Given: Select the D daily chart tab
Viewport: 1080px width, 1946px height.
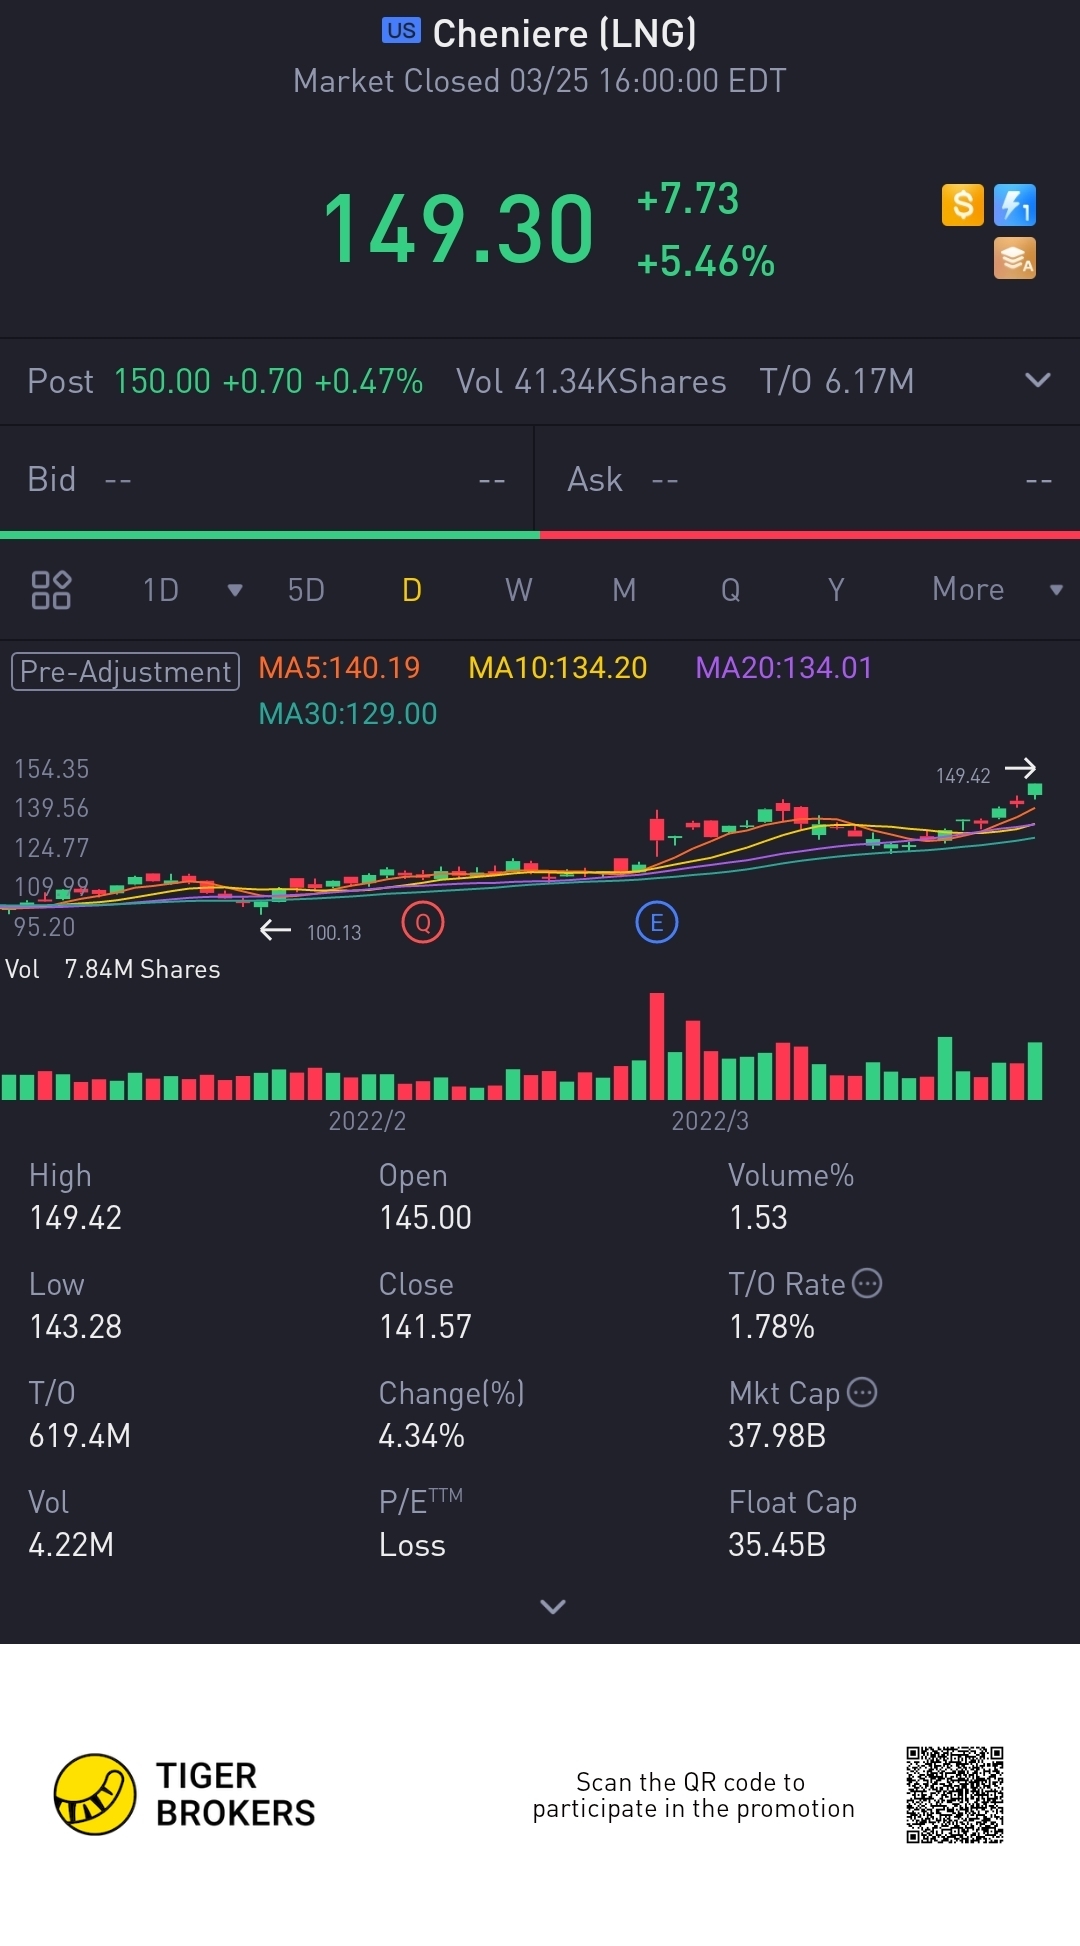Looking at the screenshot, I should (412, 590).
